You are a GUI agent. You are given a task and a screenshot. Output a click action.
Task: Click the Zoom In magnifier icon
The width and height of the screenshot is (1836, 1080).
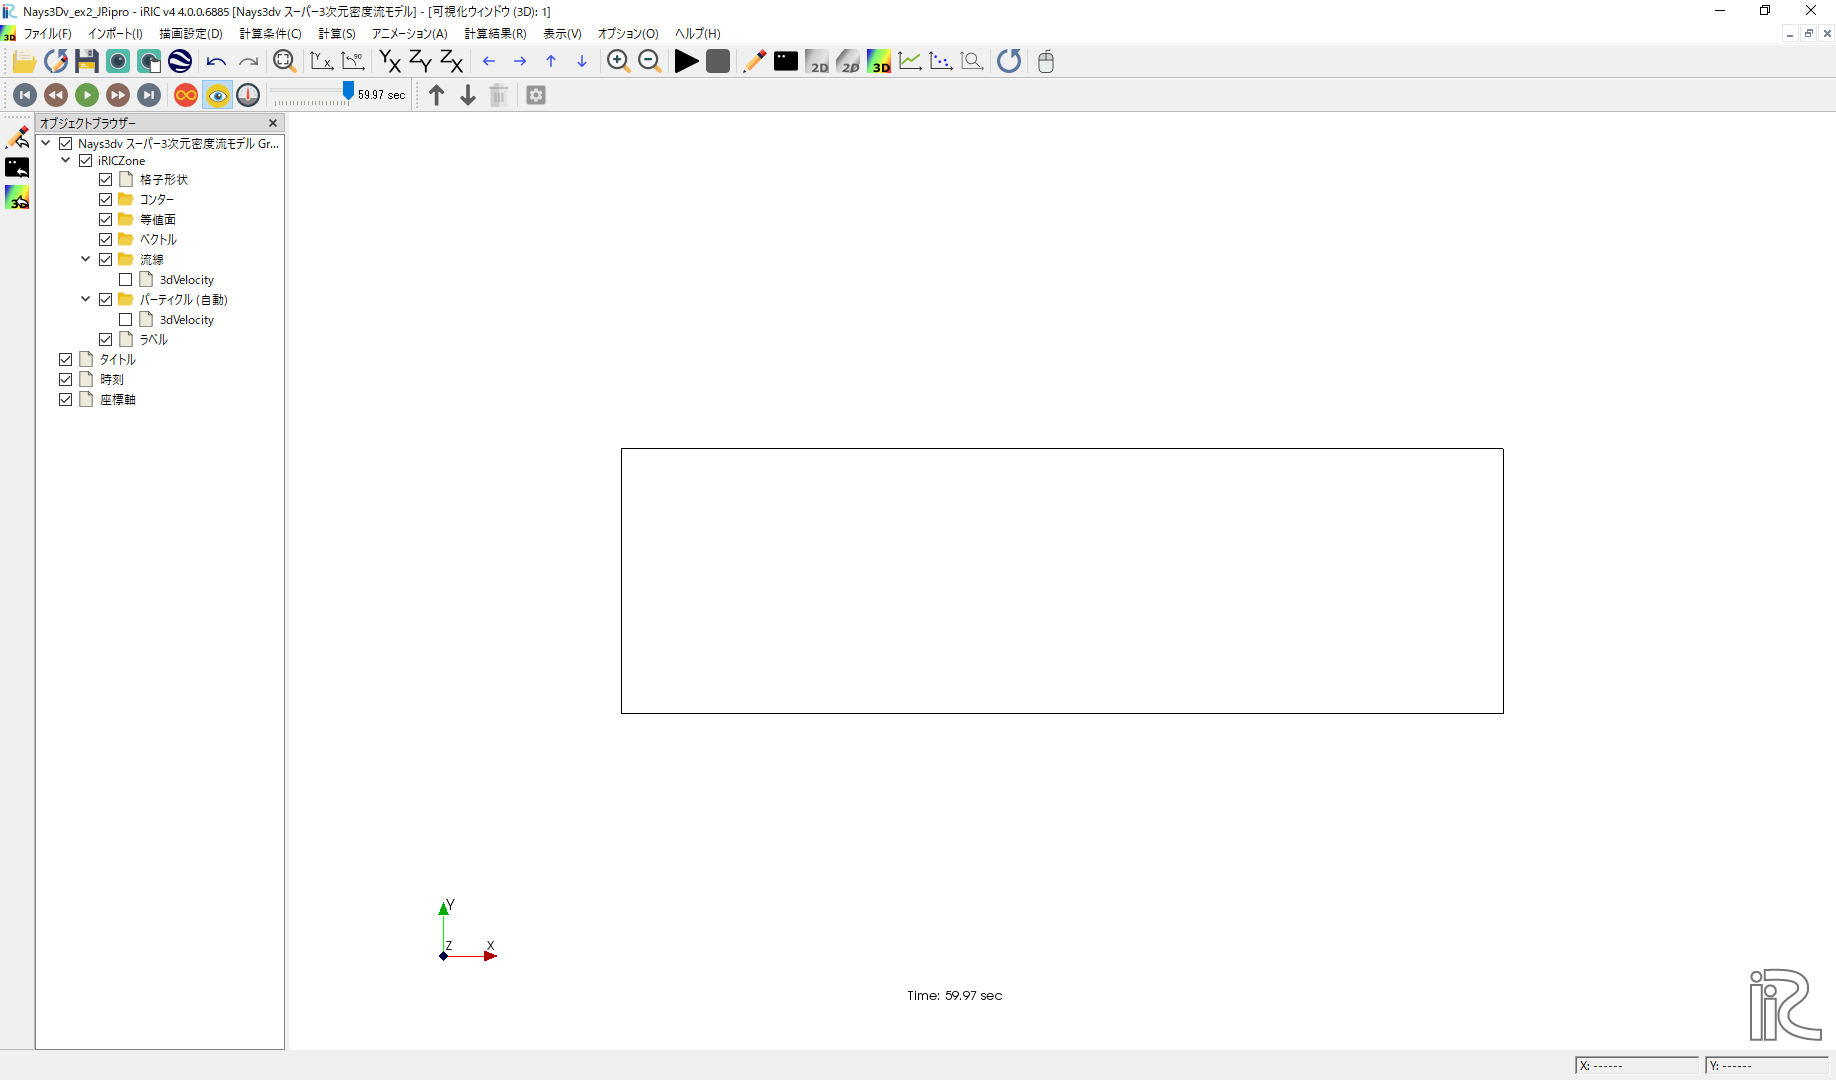click(618, 61)
